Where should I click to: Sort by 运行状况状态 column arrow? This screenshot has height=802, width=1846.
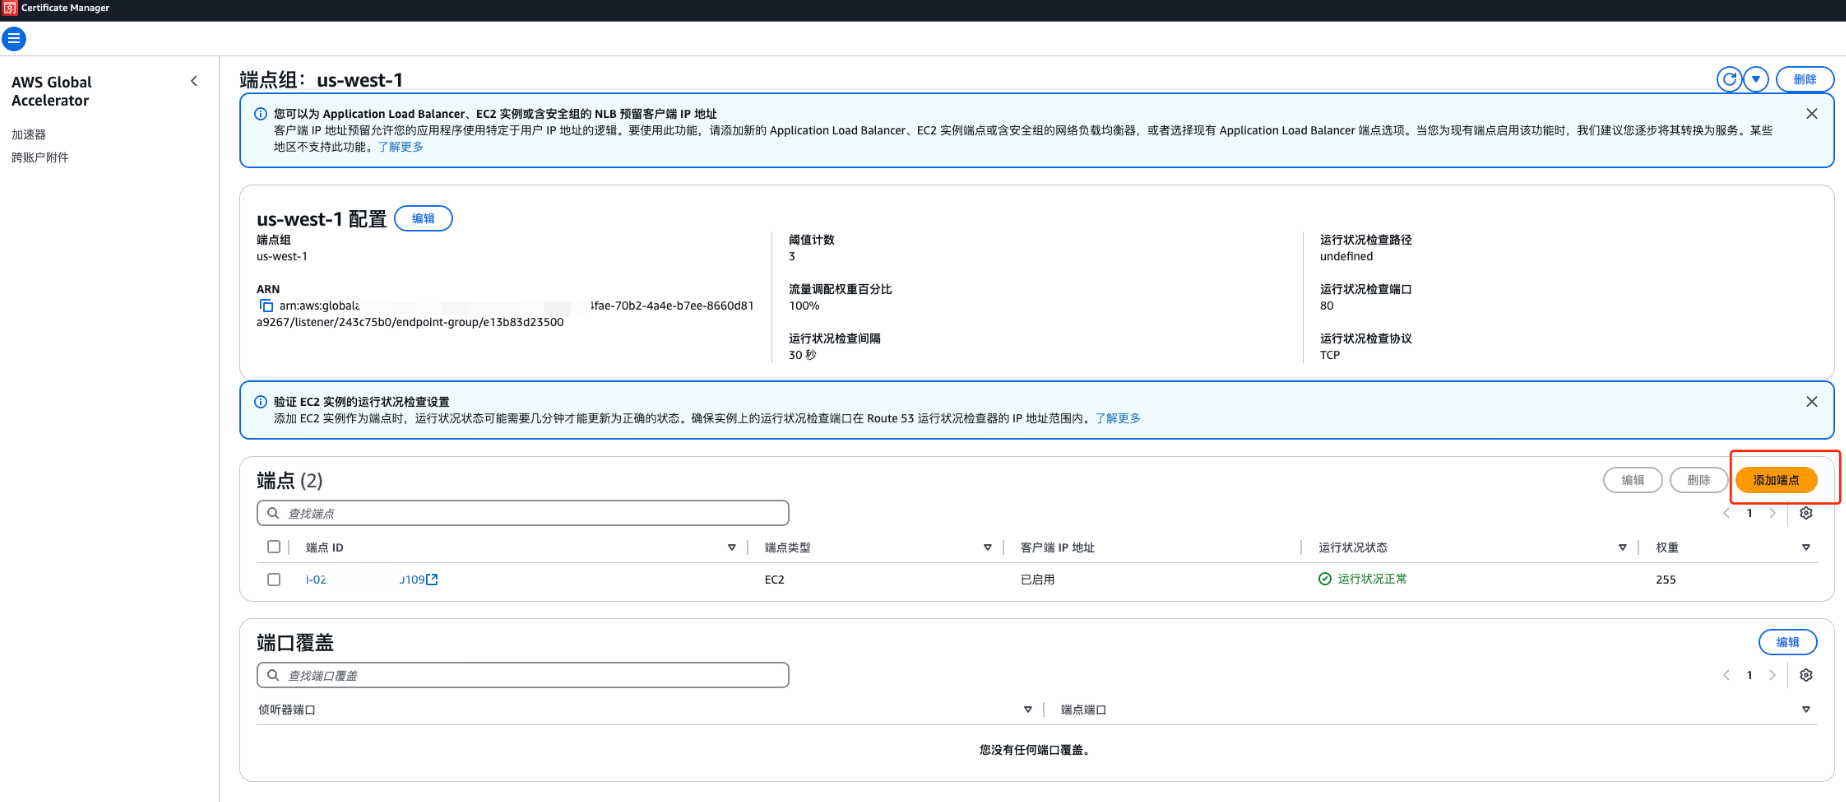coord(1622,547)
